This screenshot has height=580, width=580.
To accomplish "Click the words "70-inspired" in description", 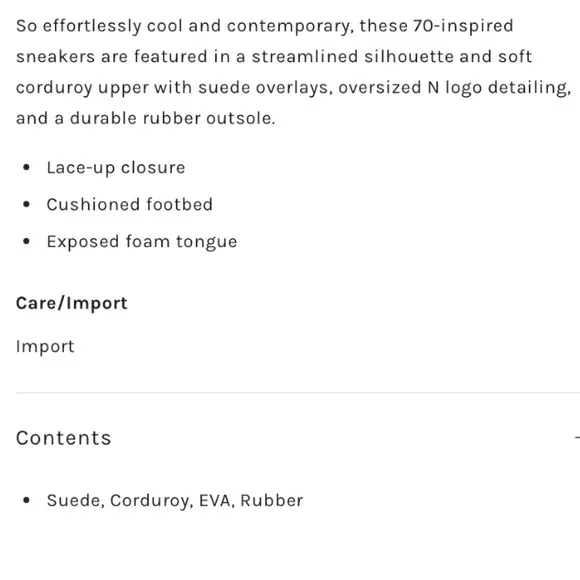I will point(463,26).
